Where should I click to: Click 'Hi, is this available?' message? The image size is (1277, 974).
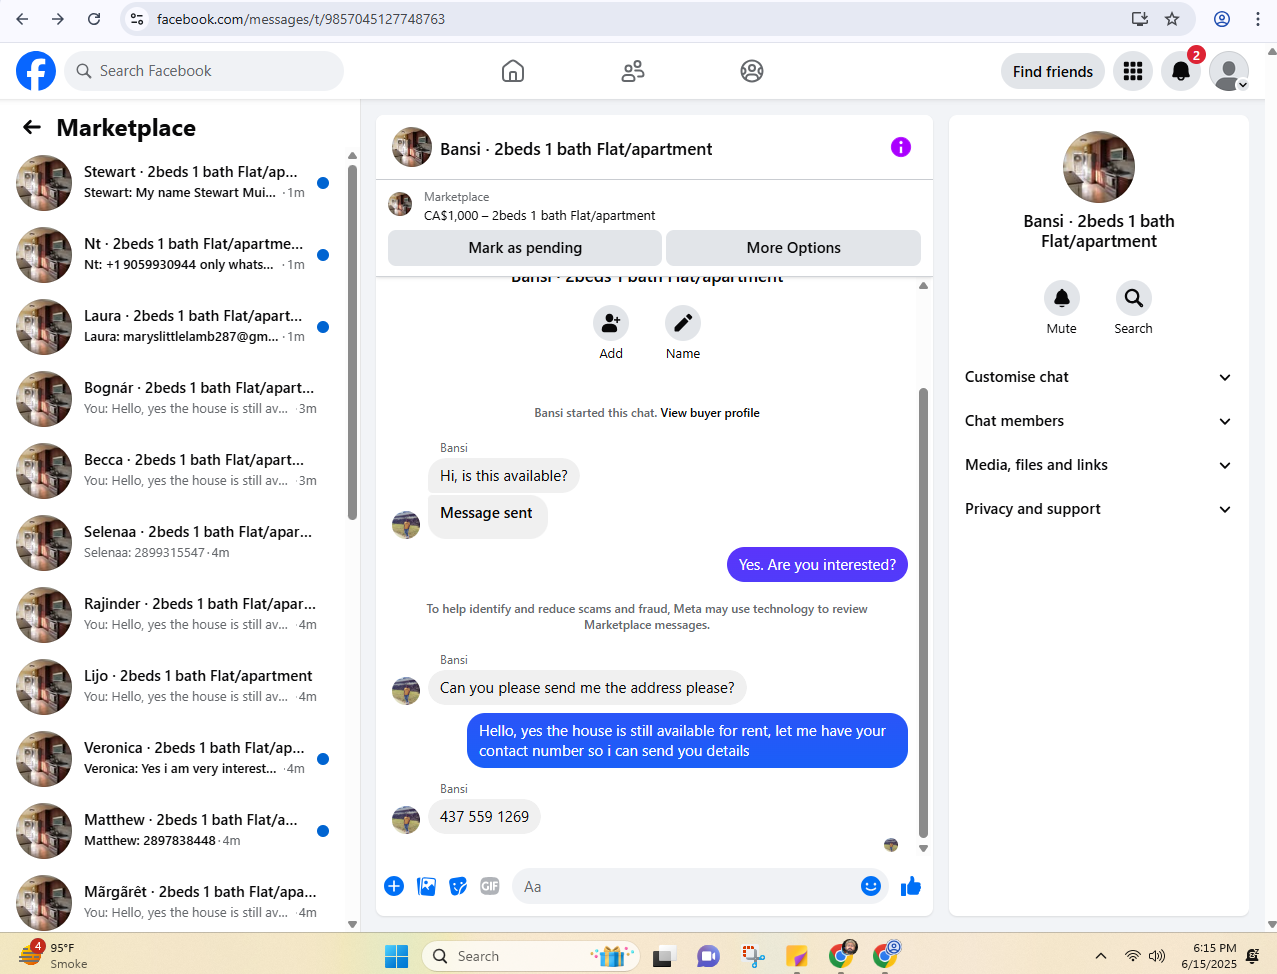(x=504, y=476)
